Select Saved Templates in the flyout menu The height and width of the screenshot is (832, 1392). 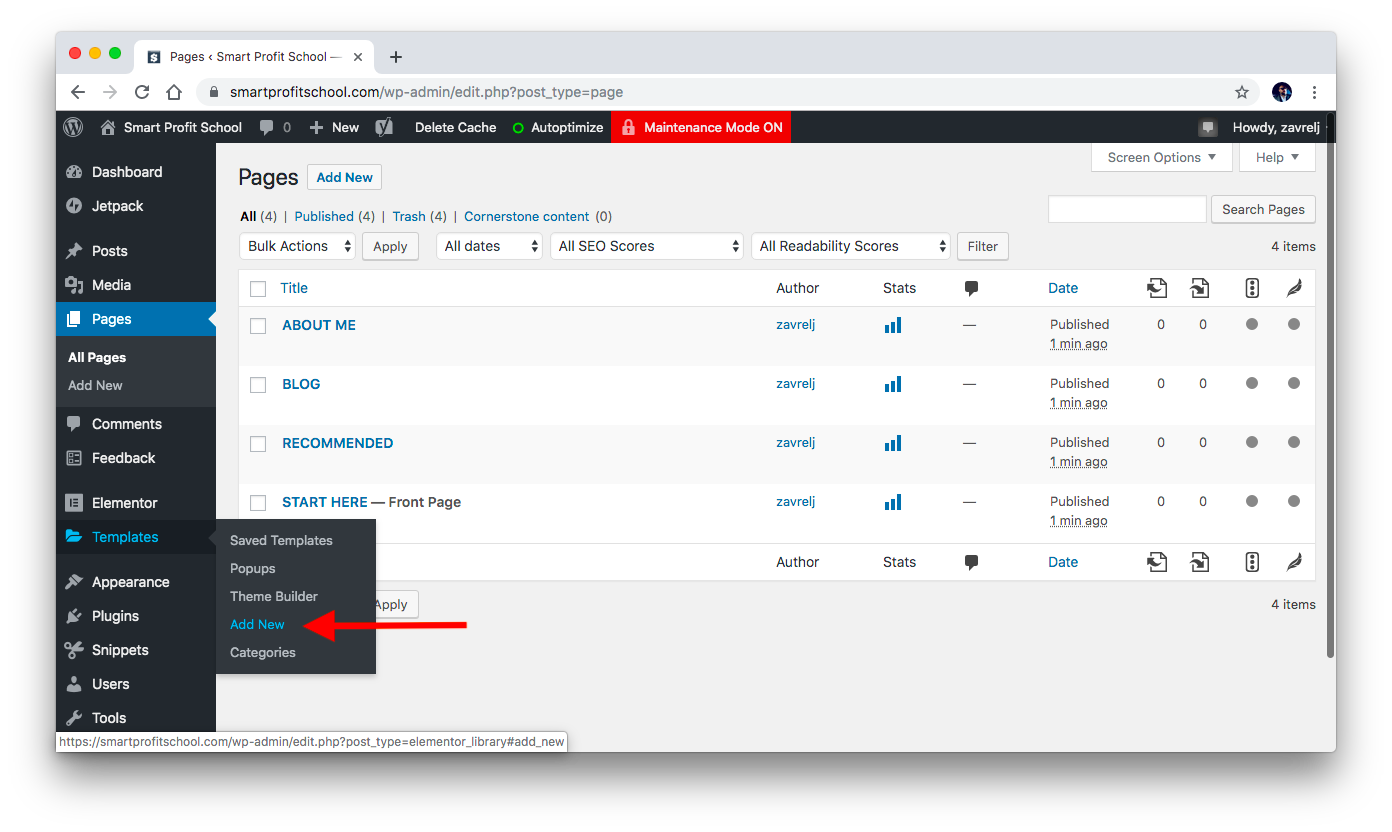pos(281,540)
